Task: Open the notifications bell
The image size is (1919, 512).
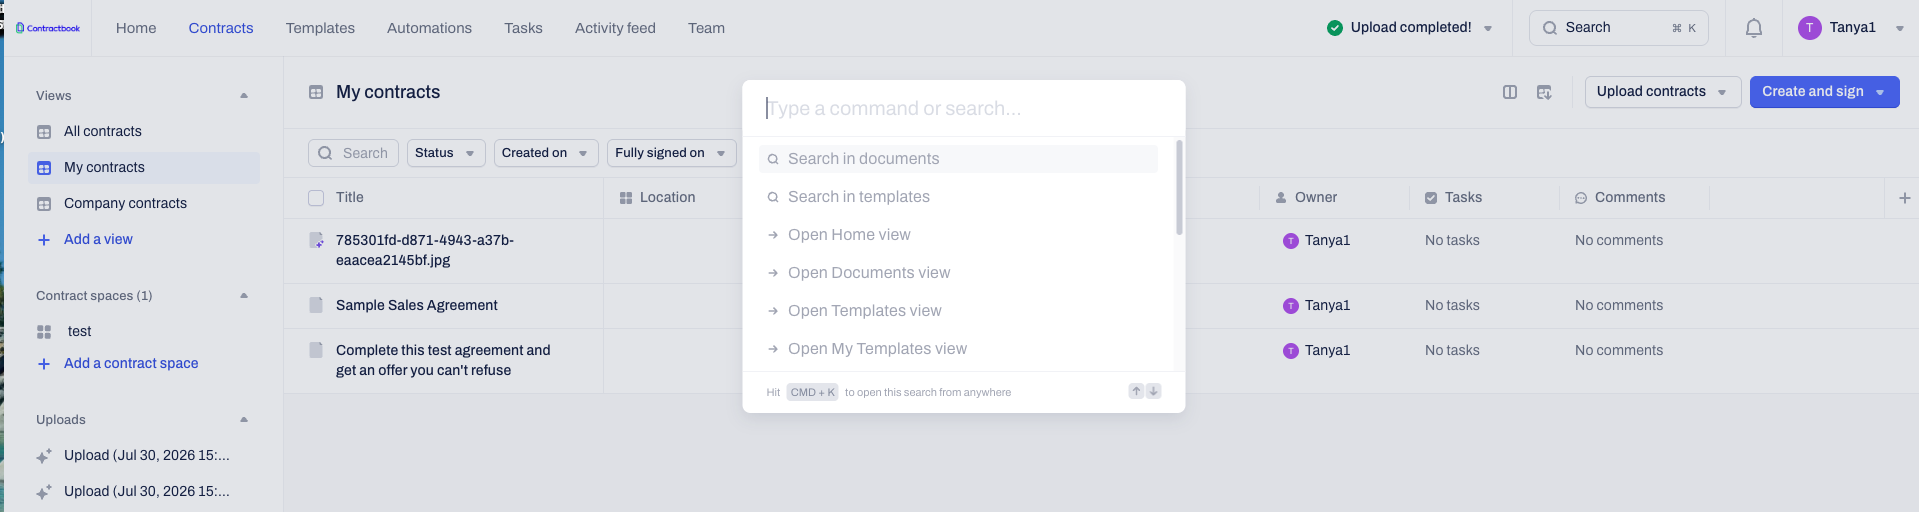Action: coord(1753,28)
